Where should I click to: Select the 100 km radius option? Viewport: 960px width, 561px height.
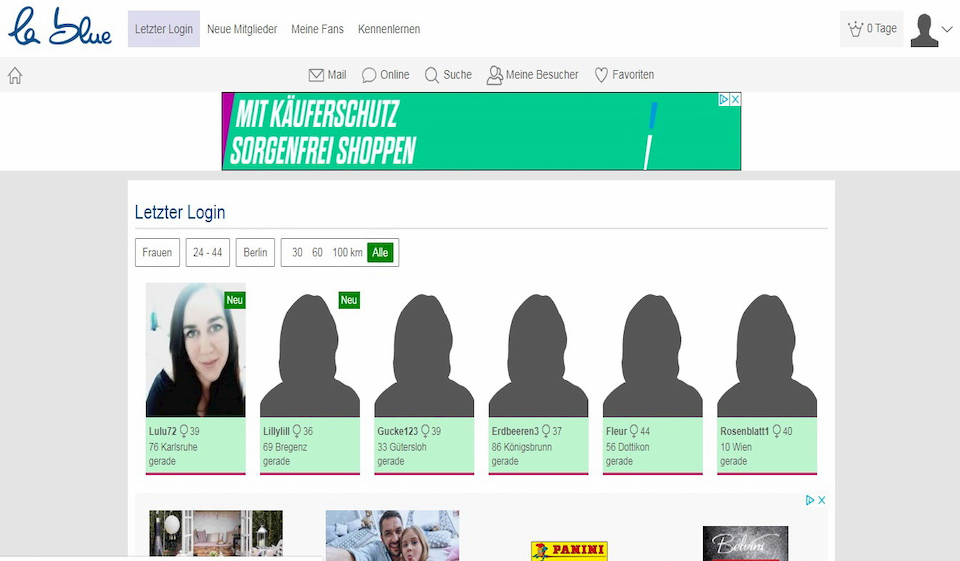347,253
